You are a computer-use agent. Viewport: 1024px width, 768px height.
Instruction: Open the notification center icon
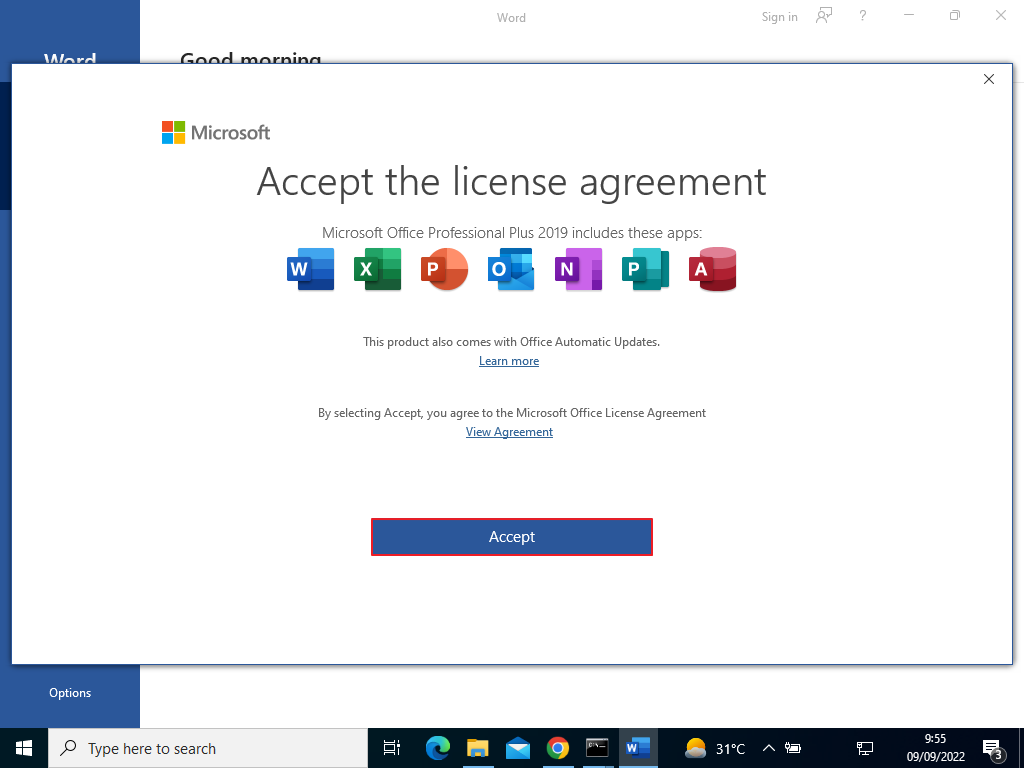[x=993, y=750]
